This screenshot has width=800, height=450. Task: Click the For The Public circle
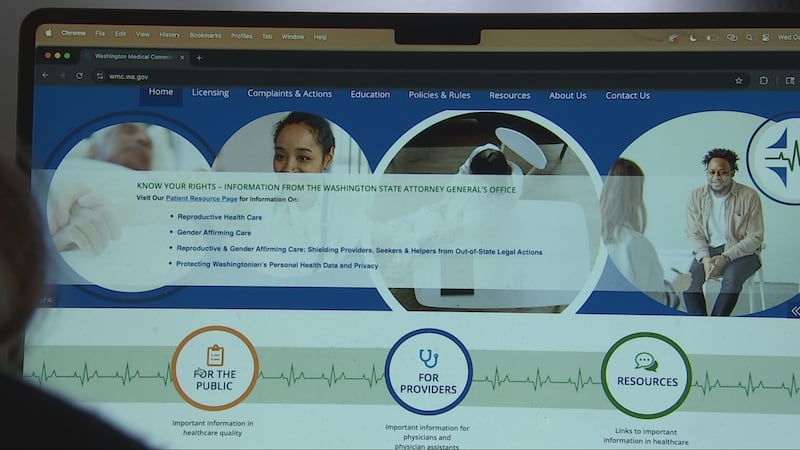pyautogui.click(x=215, y=368)
